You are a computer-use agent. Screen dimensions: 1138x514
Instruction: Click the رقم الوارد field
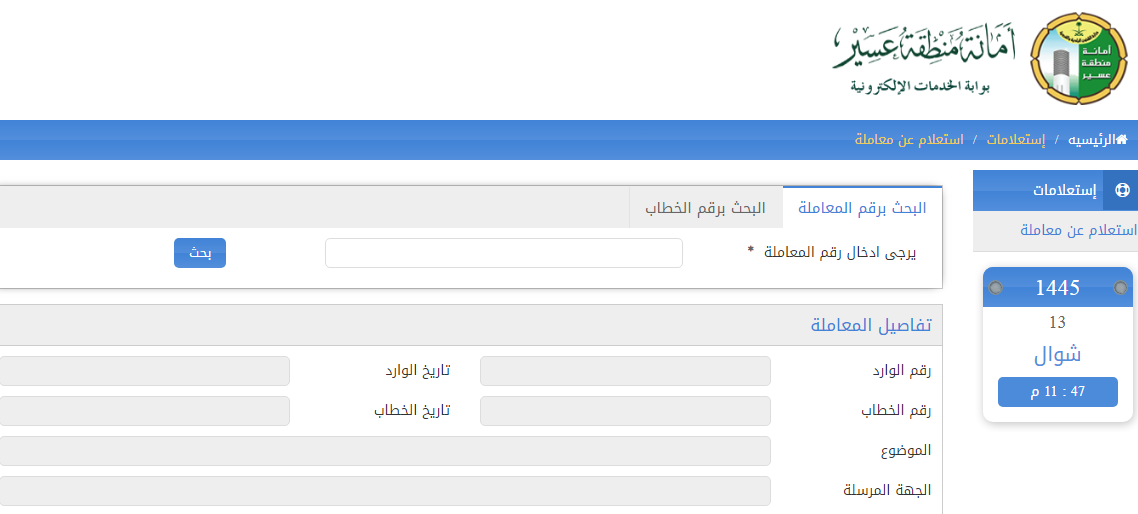point(625,371)
